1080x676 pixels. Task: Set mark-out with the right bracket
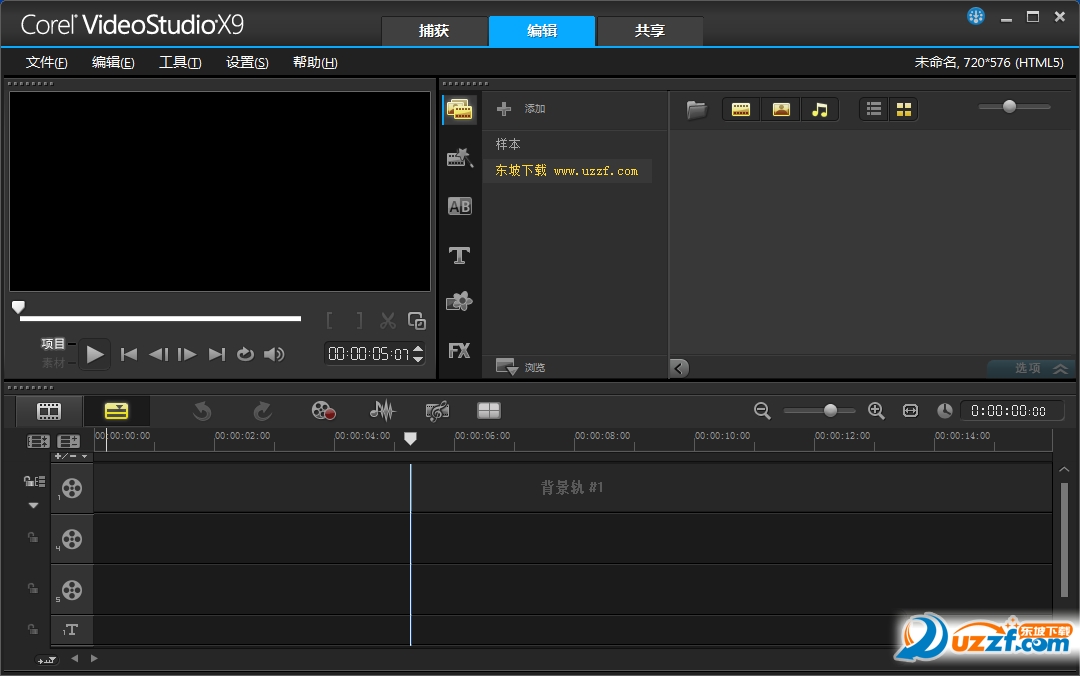(359, 320)
